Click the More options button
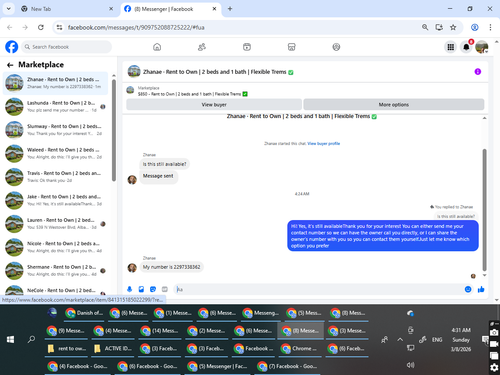Image resolution: width=500 pixels, height=375 pixels. tap(394, 105)
